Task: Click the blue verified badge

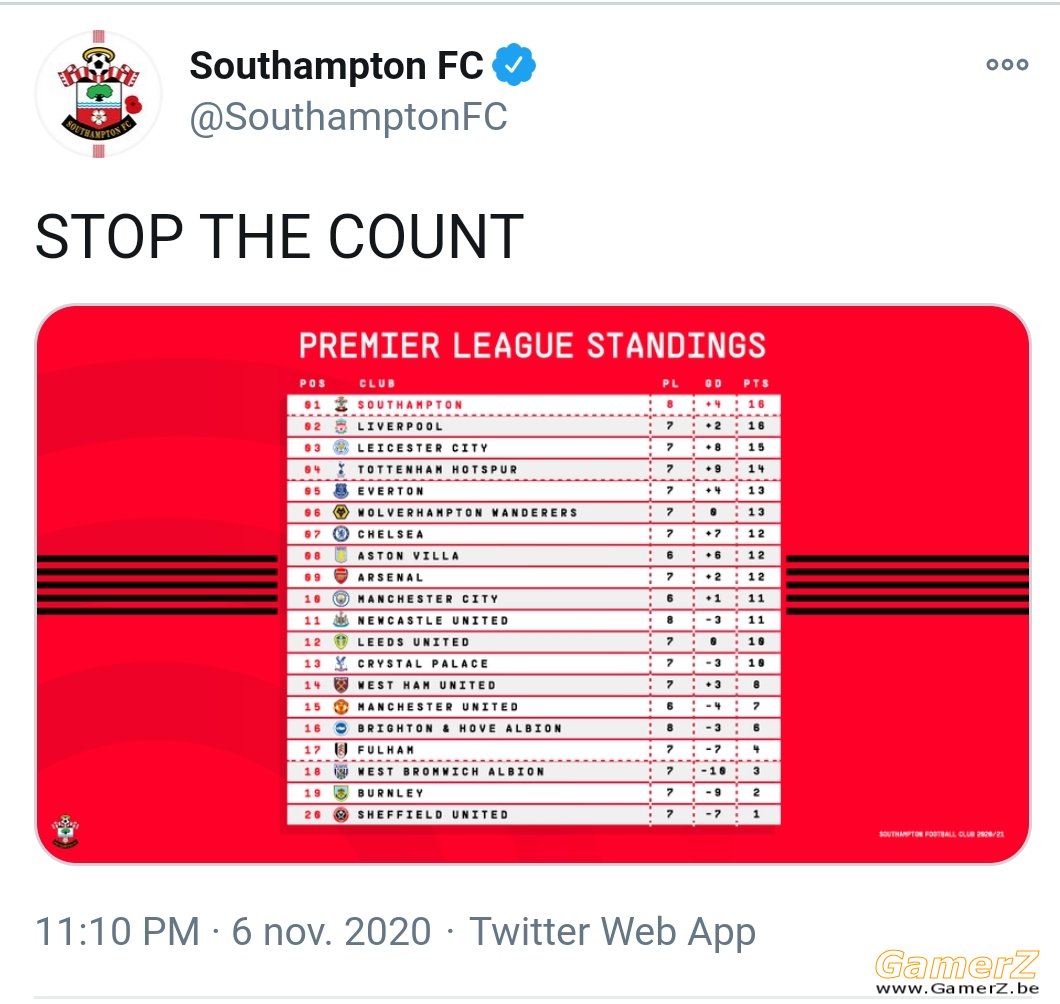Action: pos(514,64)
